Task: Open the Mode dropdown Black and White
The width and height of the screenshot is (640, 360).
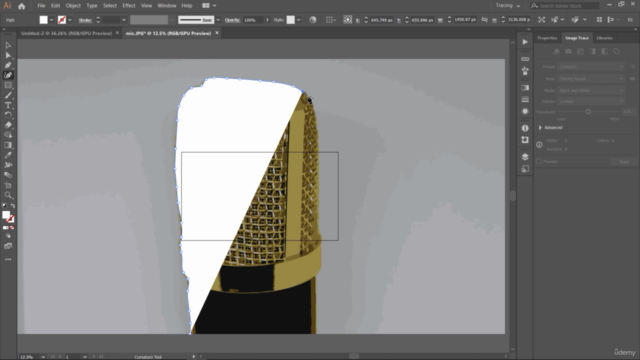Action: (x=591, y=90)
